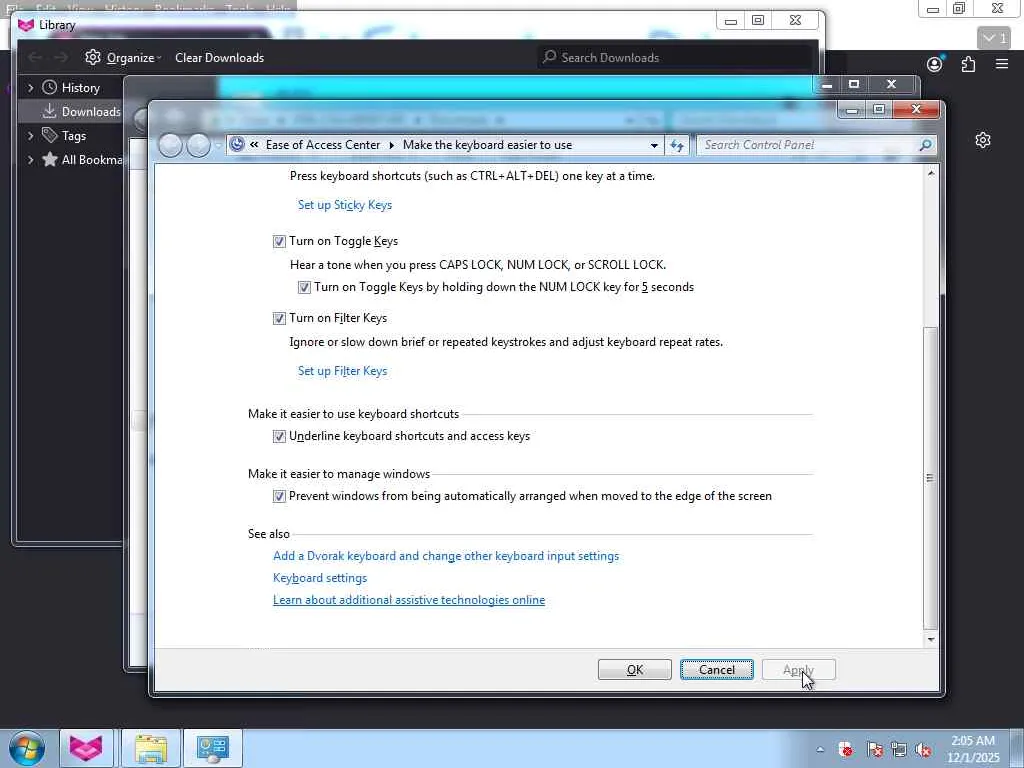
Task: Refresh the Control Panel address bar
Action: click(x=677, y=146)
